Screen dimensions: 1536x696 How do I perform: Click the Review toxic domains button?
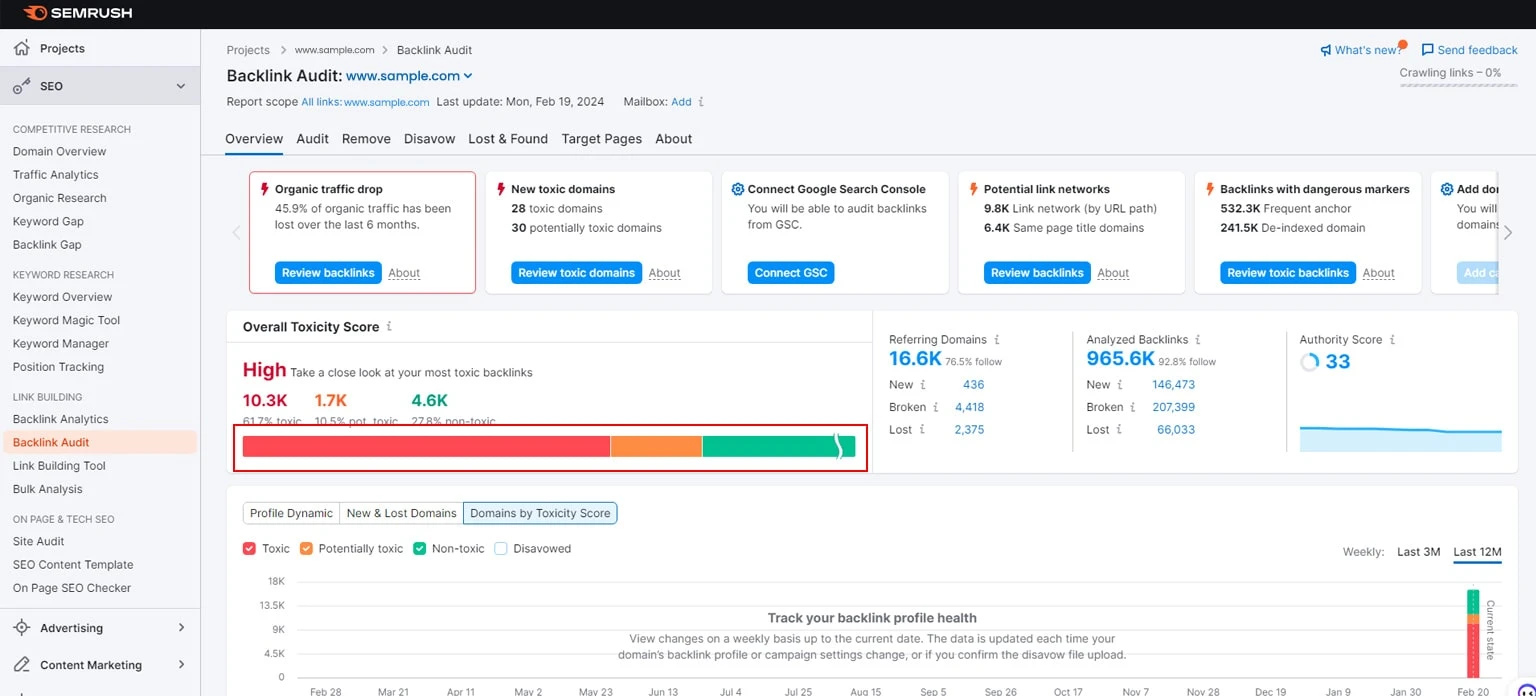576,273
